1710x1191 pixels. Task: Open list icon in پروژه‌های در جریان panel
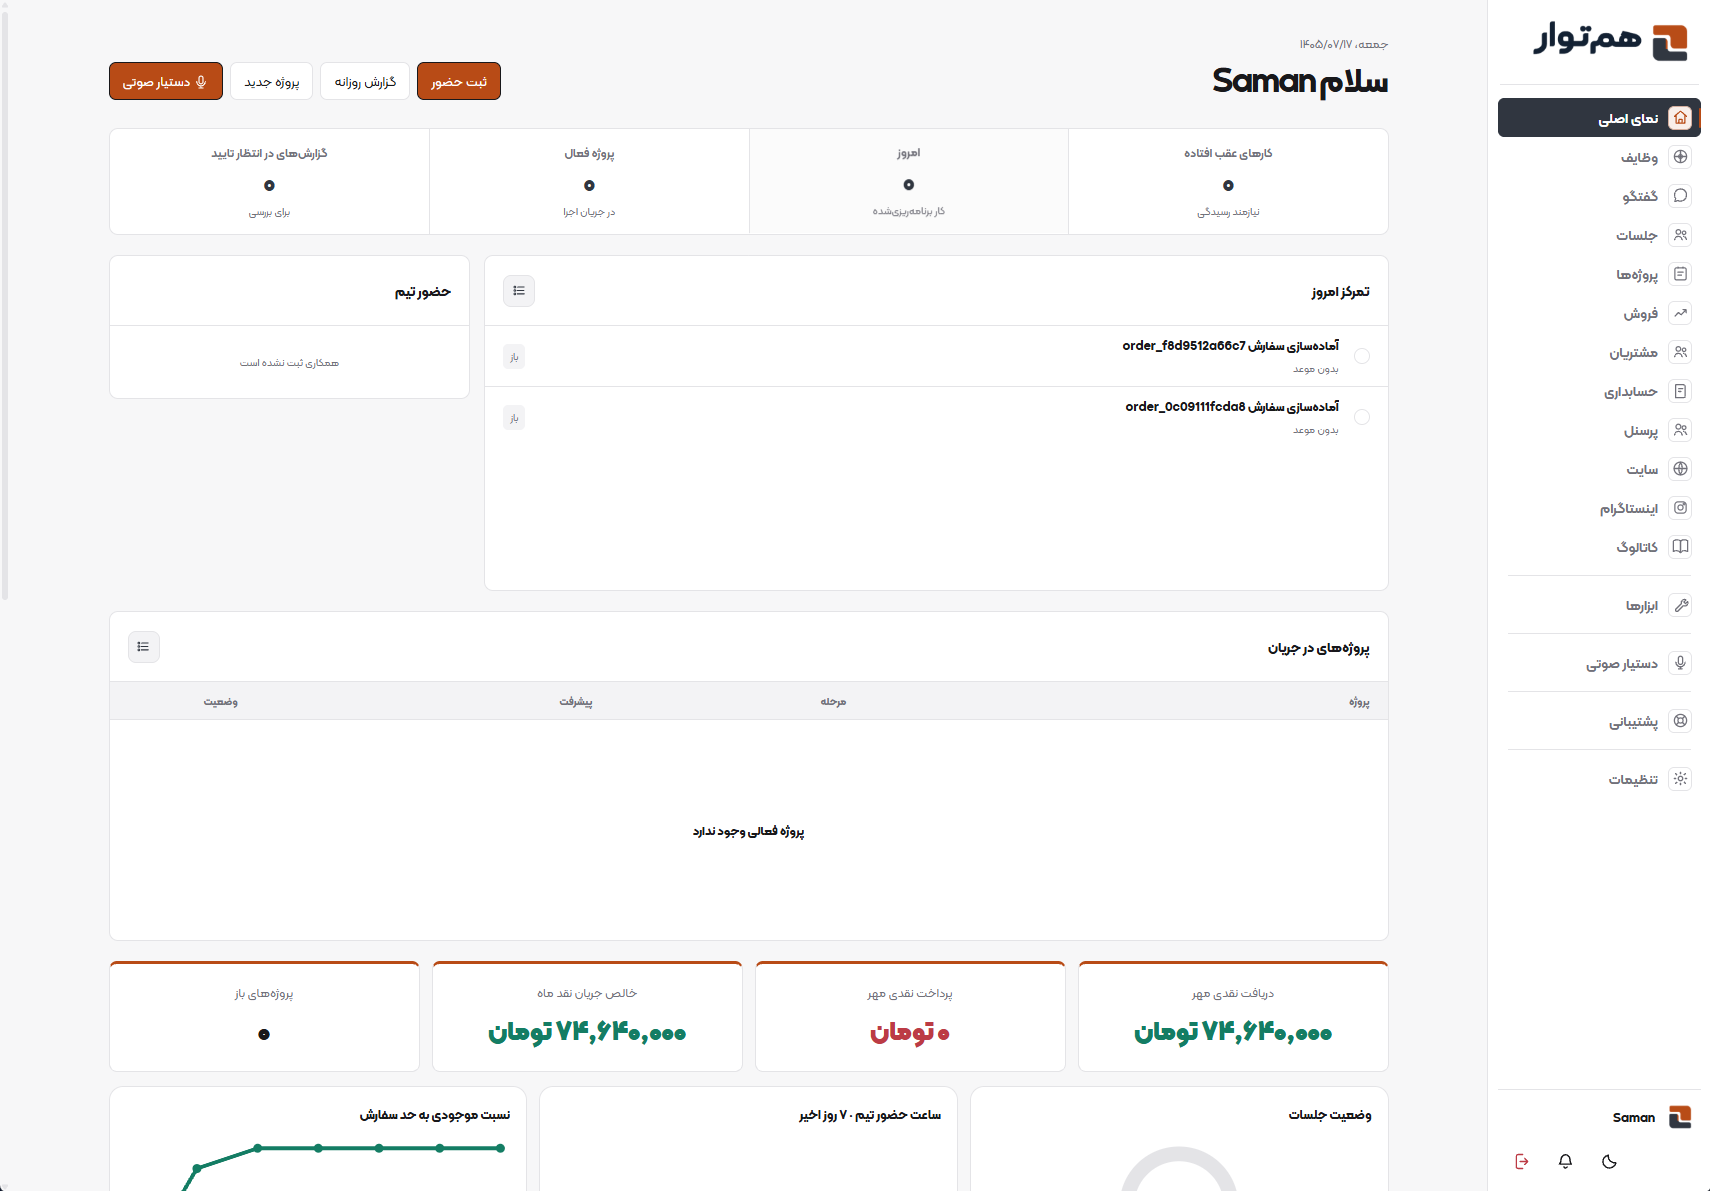tap(144, 647)
